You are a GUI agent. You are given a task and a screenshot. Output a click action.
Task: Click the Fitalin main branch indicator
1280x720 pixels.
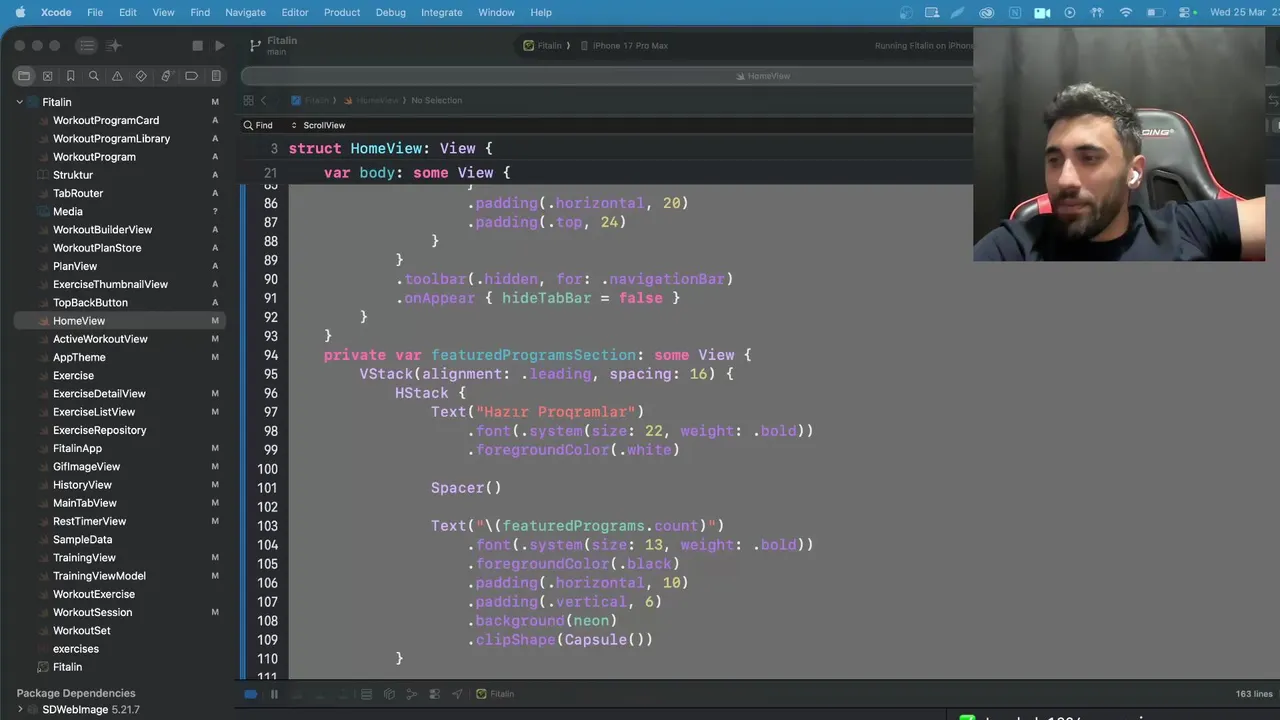(x=273, y=46)
